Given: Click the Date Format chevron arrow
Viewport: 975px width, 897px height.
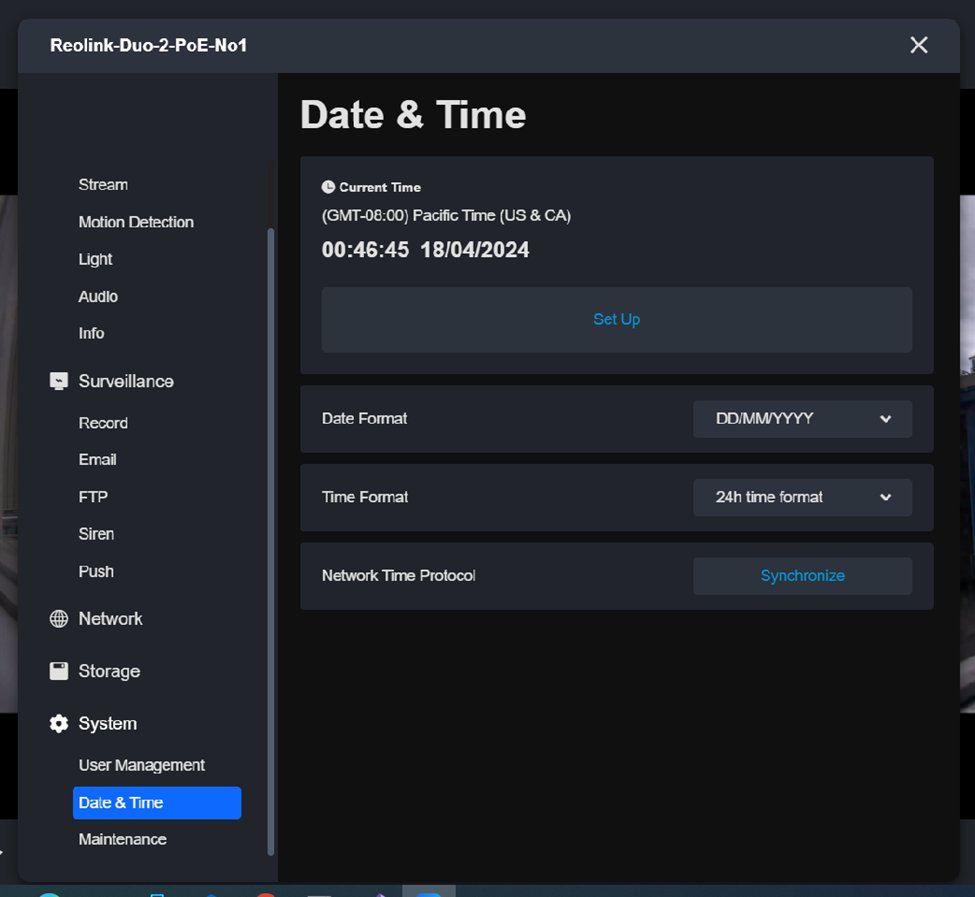Looking at the screenshot, I should [x=885, y=419].
